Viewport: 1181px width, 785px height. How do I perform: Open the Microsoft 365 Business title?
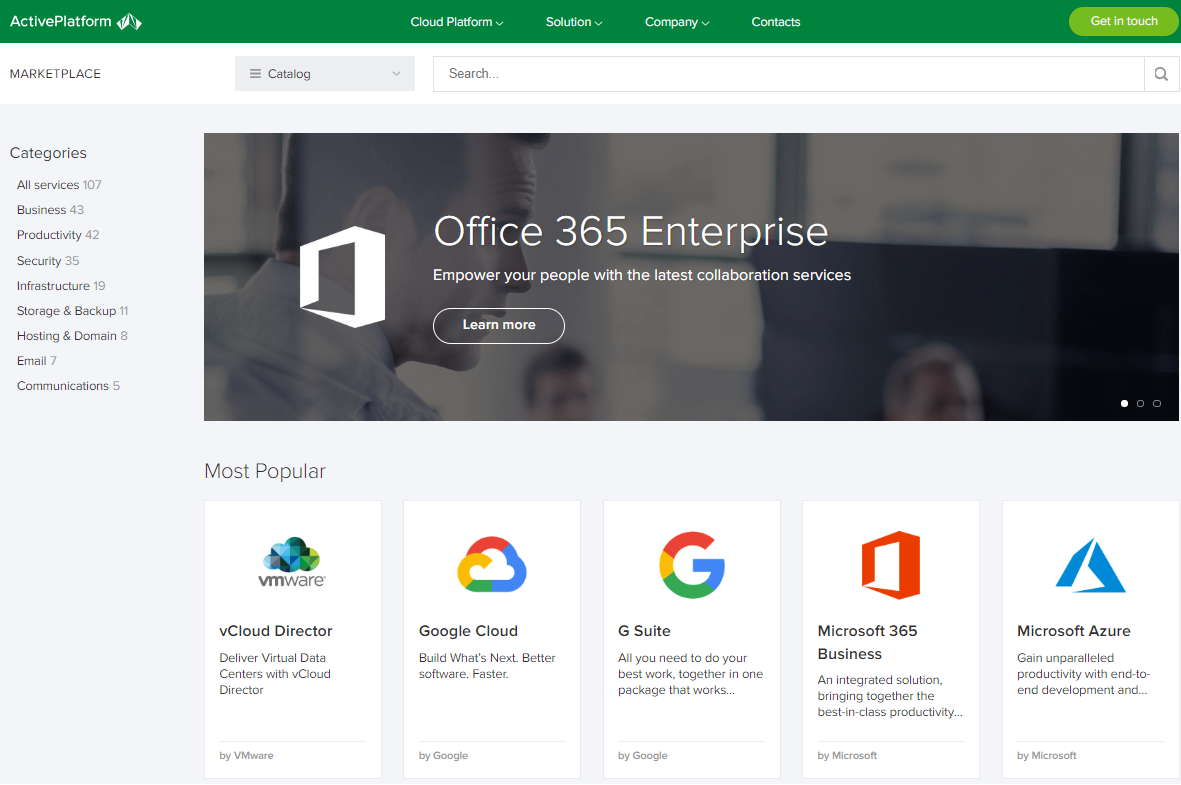(868, 643)
